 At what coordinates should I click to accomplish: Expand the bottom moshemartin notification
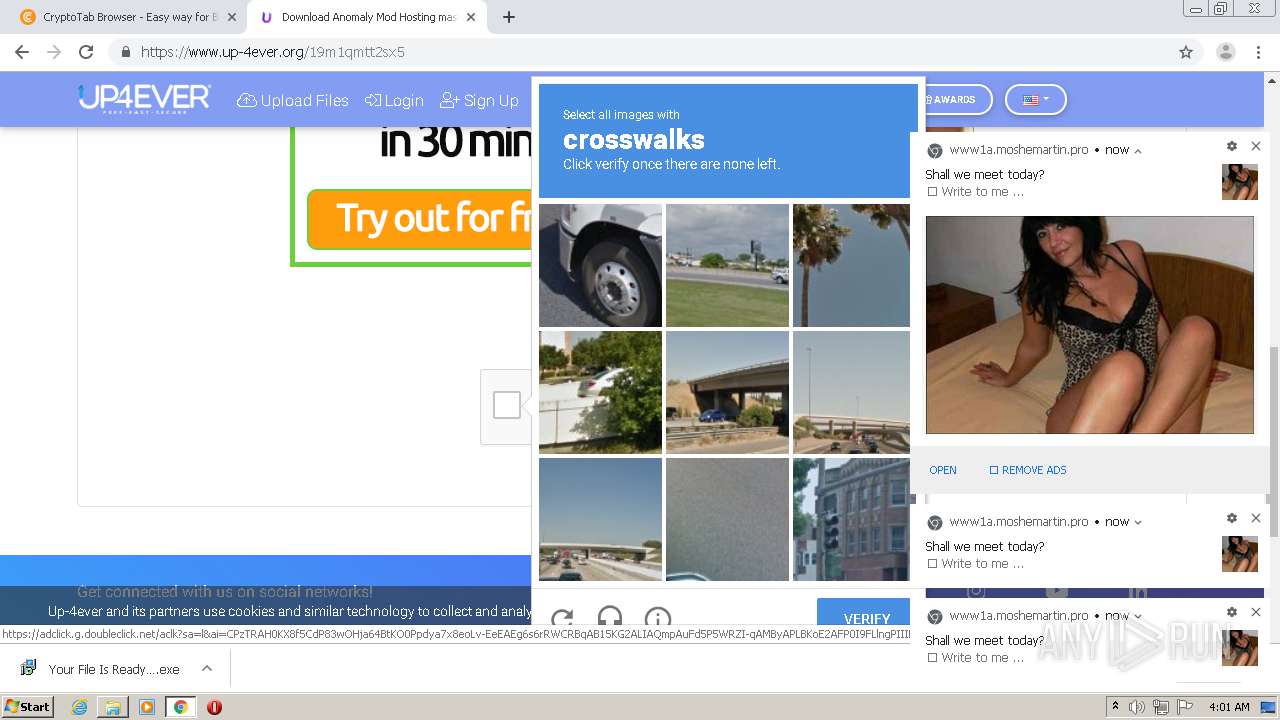coord(1138,616)
